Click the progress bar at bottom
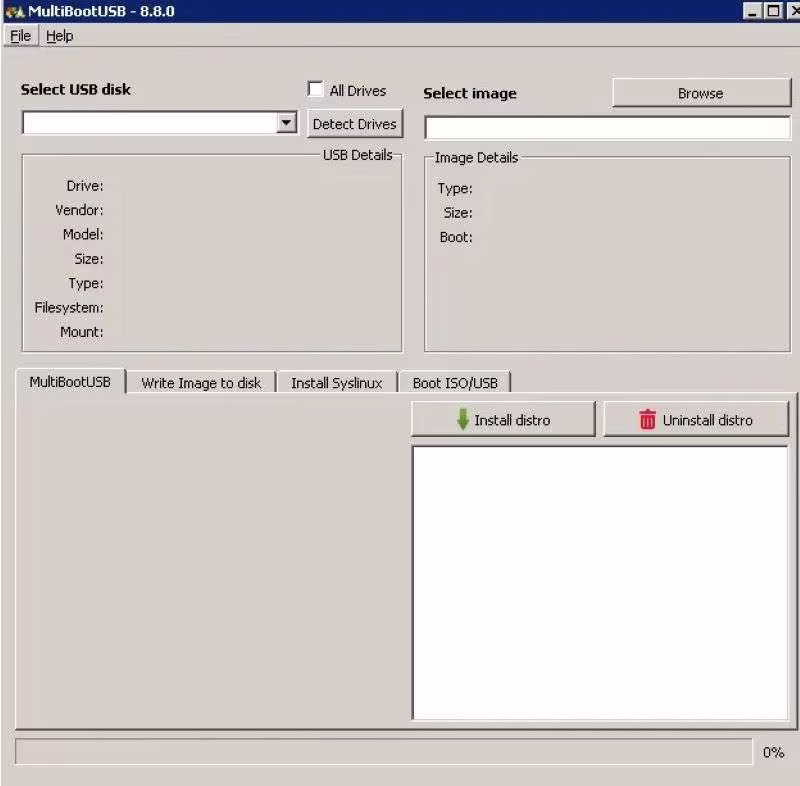 pyautogui.click(x=384, y=751)
